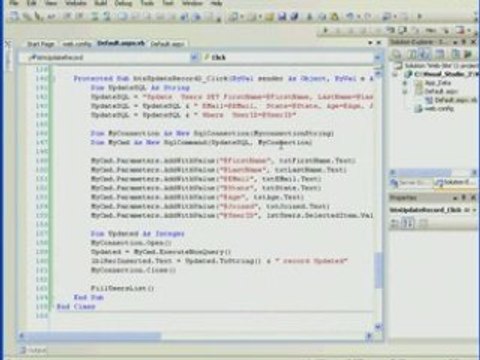Select the Default.aspx.vb tab
The image size is (480, 360).
coord(121,44)
